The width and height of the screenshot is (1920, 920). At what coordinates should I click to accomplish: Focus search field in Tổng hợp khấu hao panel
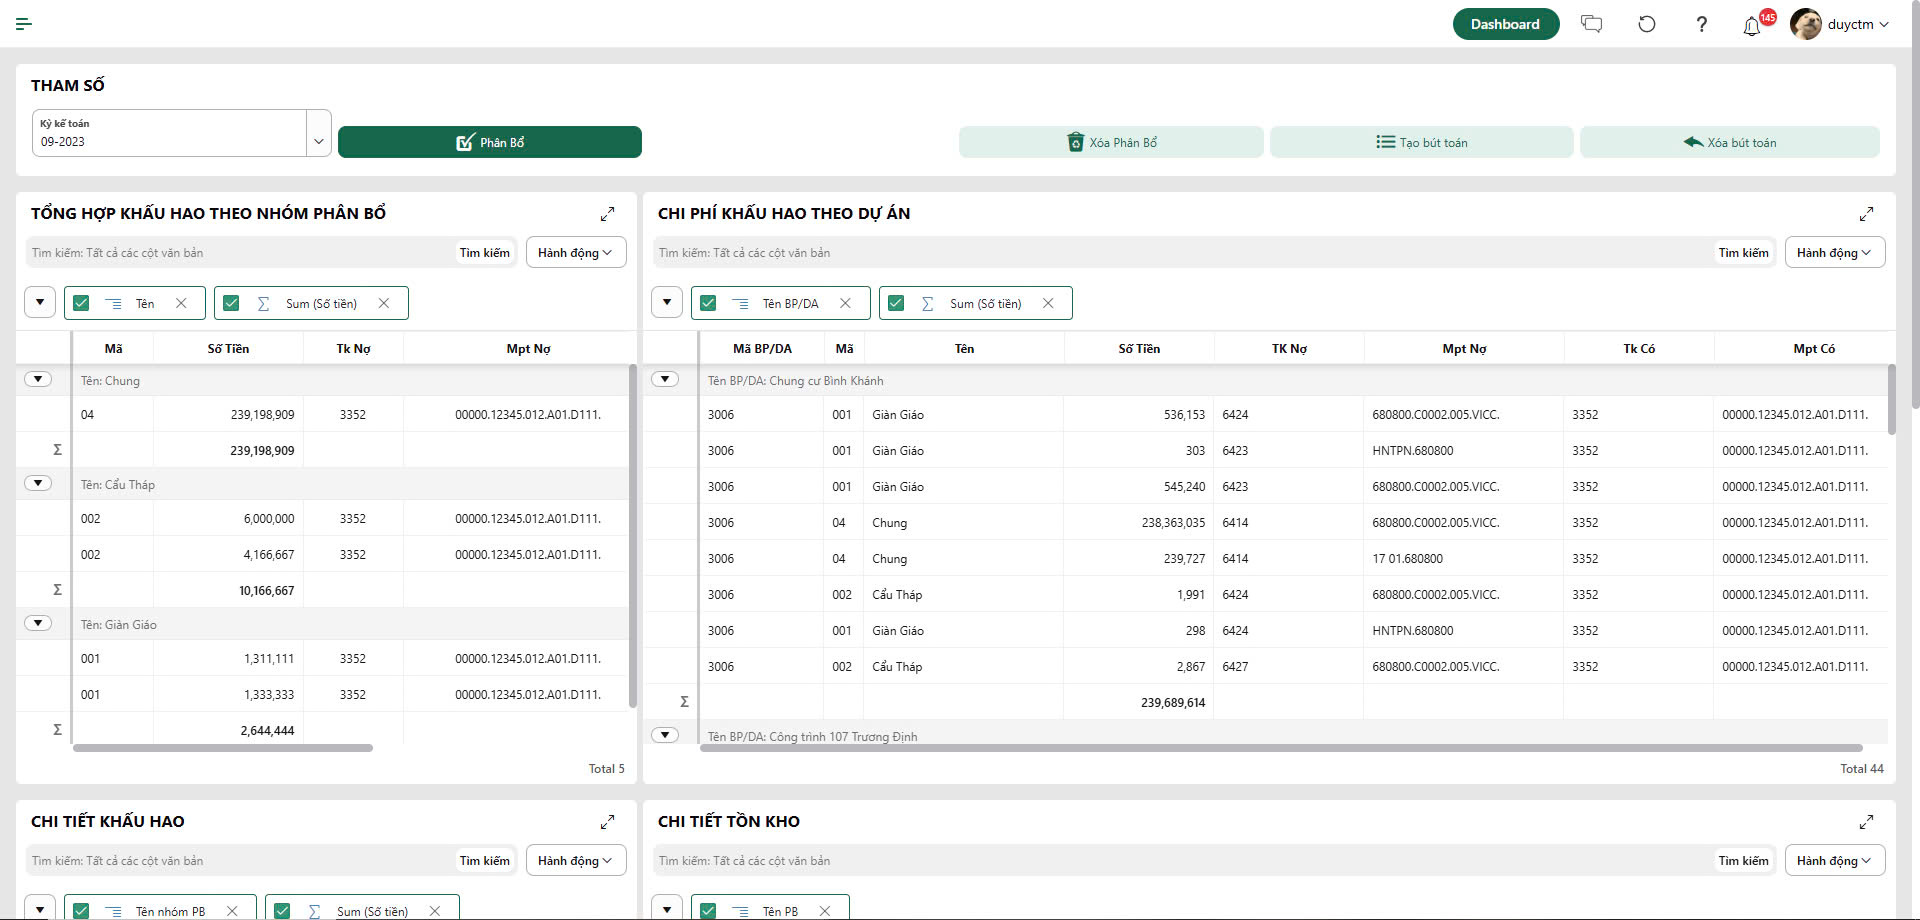(x=240, y=253)
